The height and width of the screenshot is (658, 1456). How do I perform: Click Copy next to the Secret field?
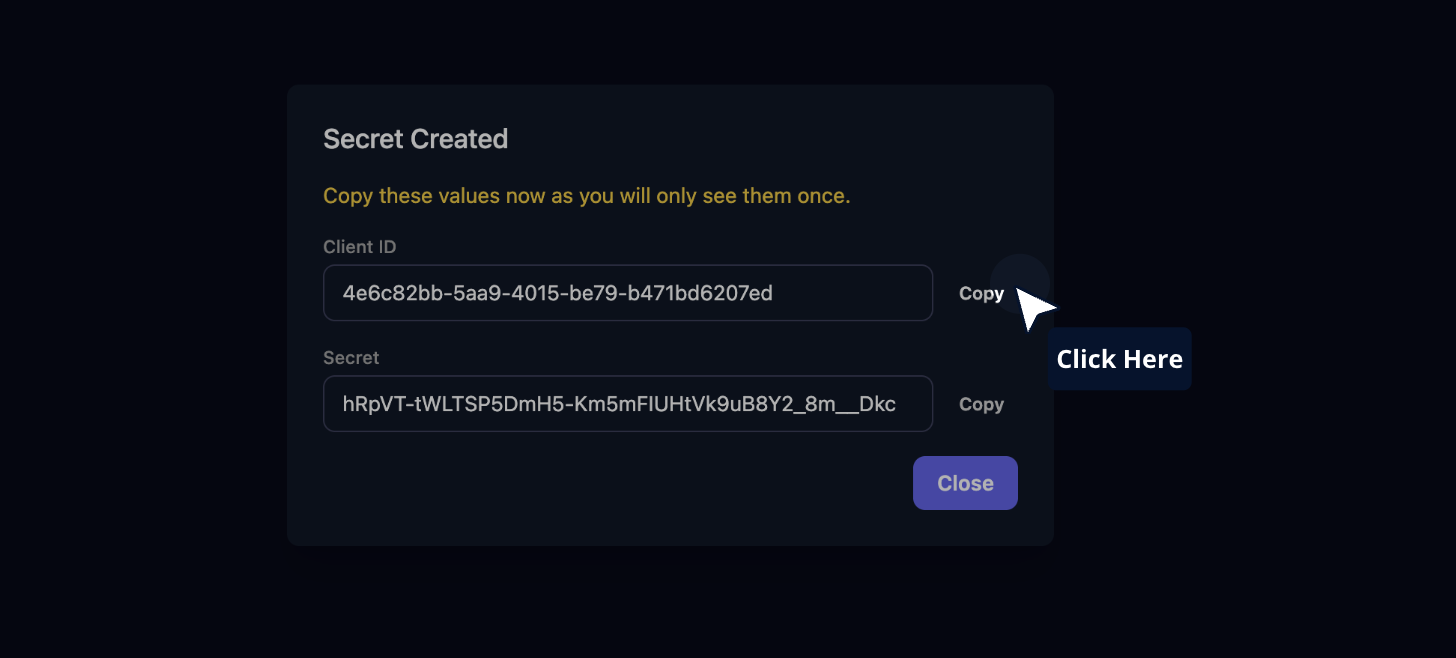click(980, 404)
